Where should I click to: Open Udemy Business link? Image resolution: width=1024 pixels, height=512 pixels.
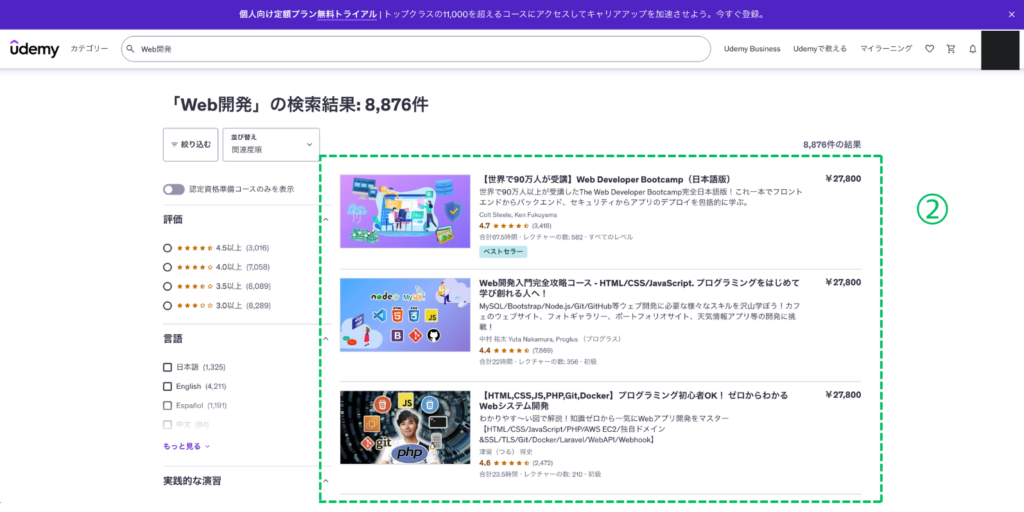pos(752,49)
